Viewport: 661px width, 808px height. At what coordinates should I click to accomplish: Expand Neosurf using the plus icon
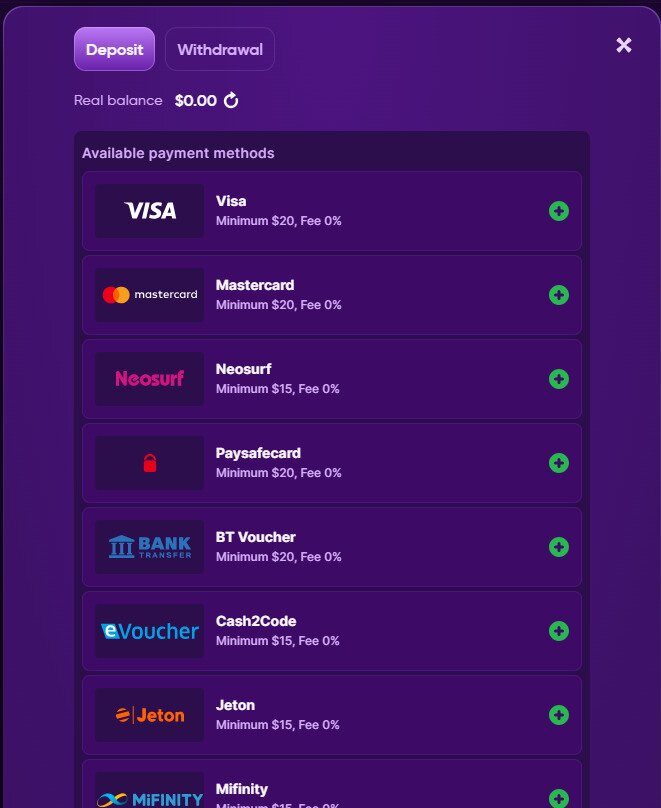[x=558, y=379]
